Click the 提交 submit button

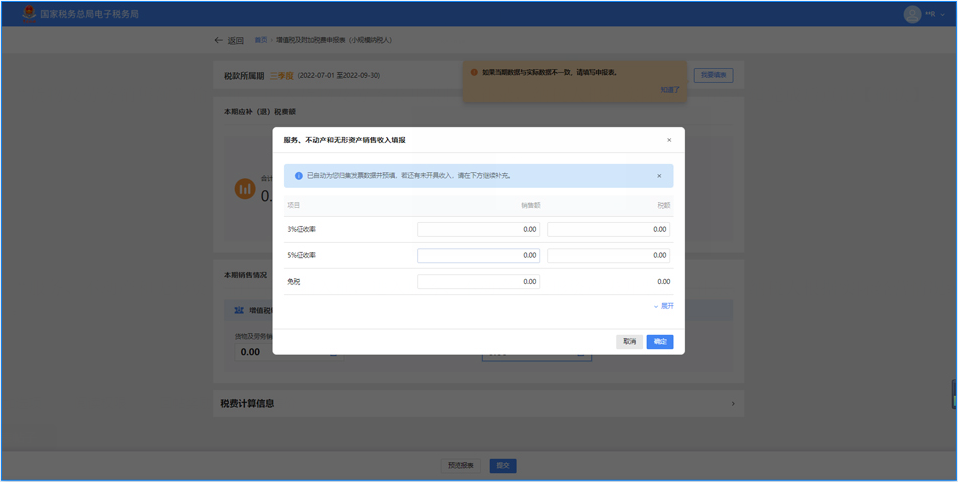point(502,465)
